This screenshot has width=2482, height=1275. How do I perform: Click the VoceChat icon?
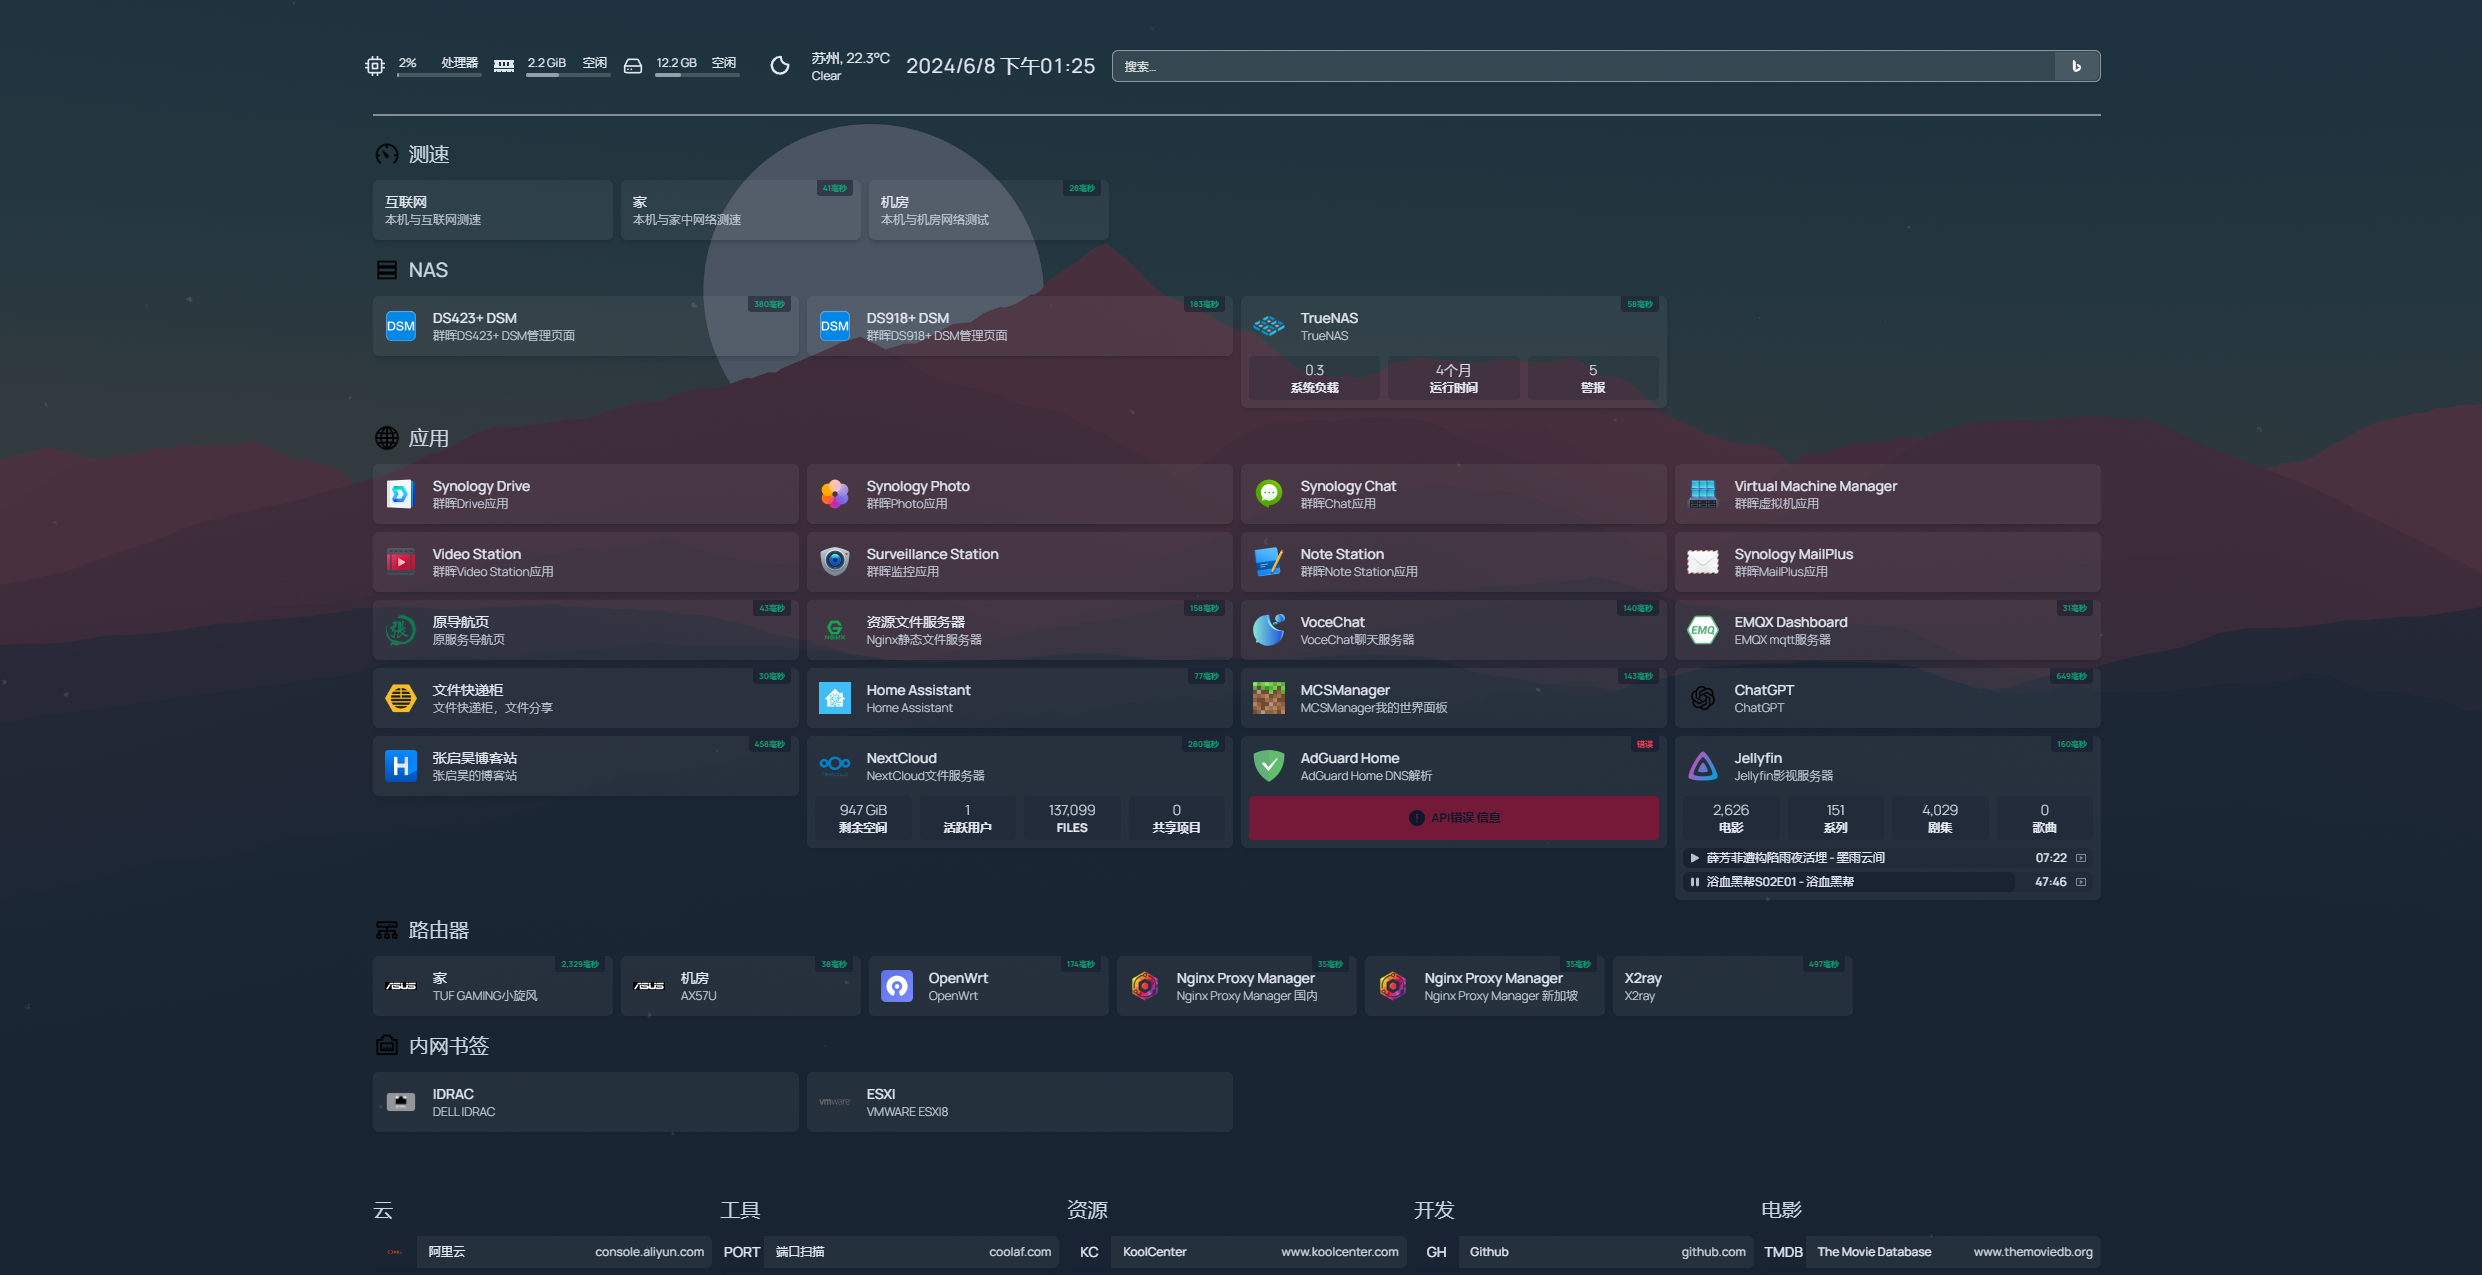click(1269, 630)
